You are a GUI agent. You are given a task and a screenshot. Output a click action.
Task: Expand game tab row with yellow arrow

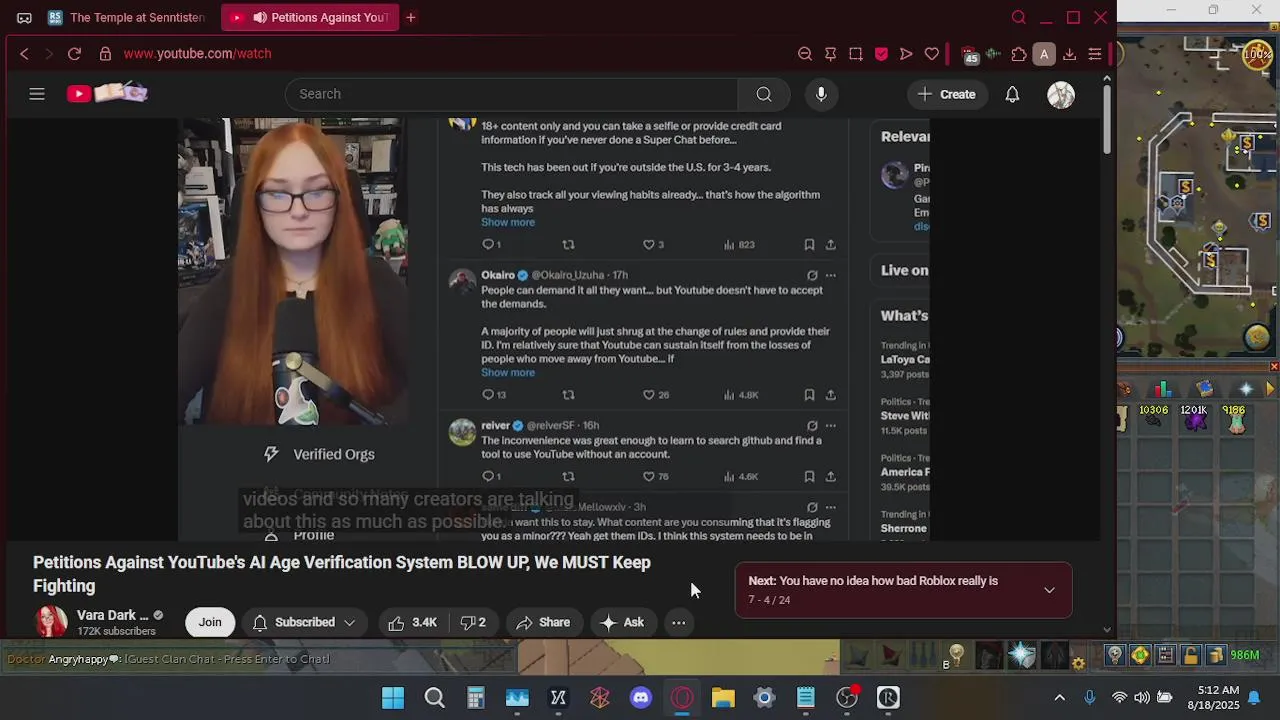1273,389
